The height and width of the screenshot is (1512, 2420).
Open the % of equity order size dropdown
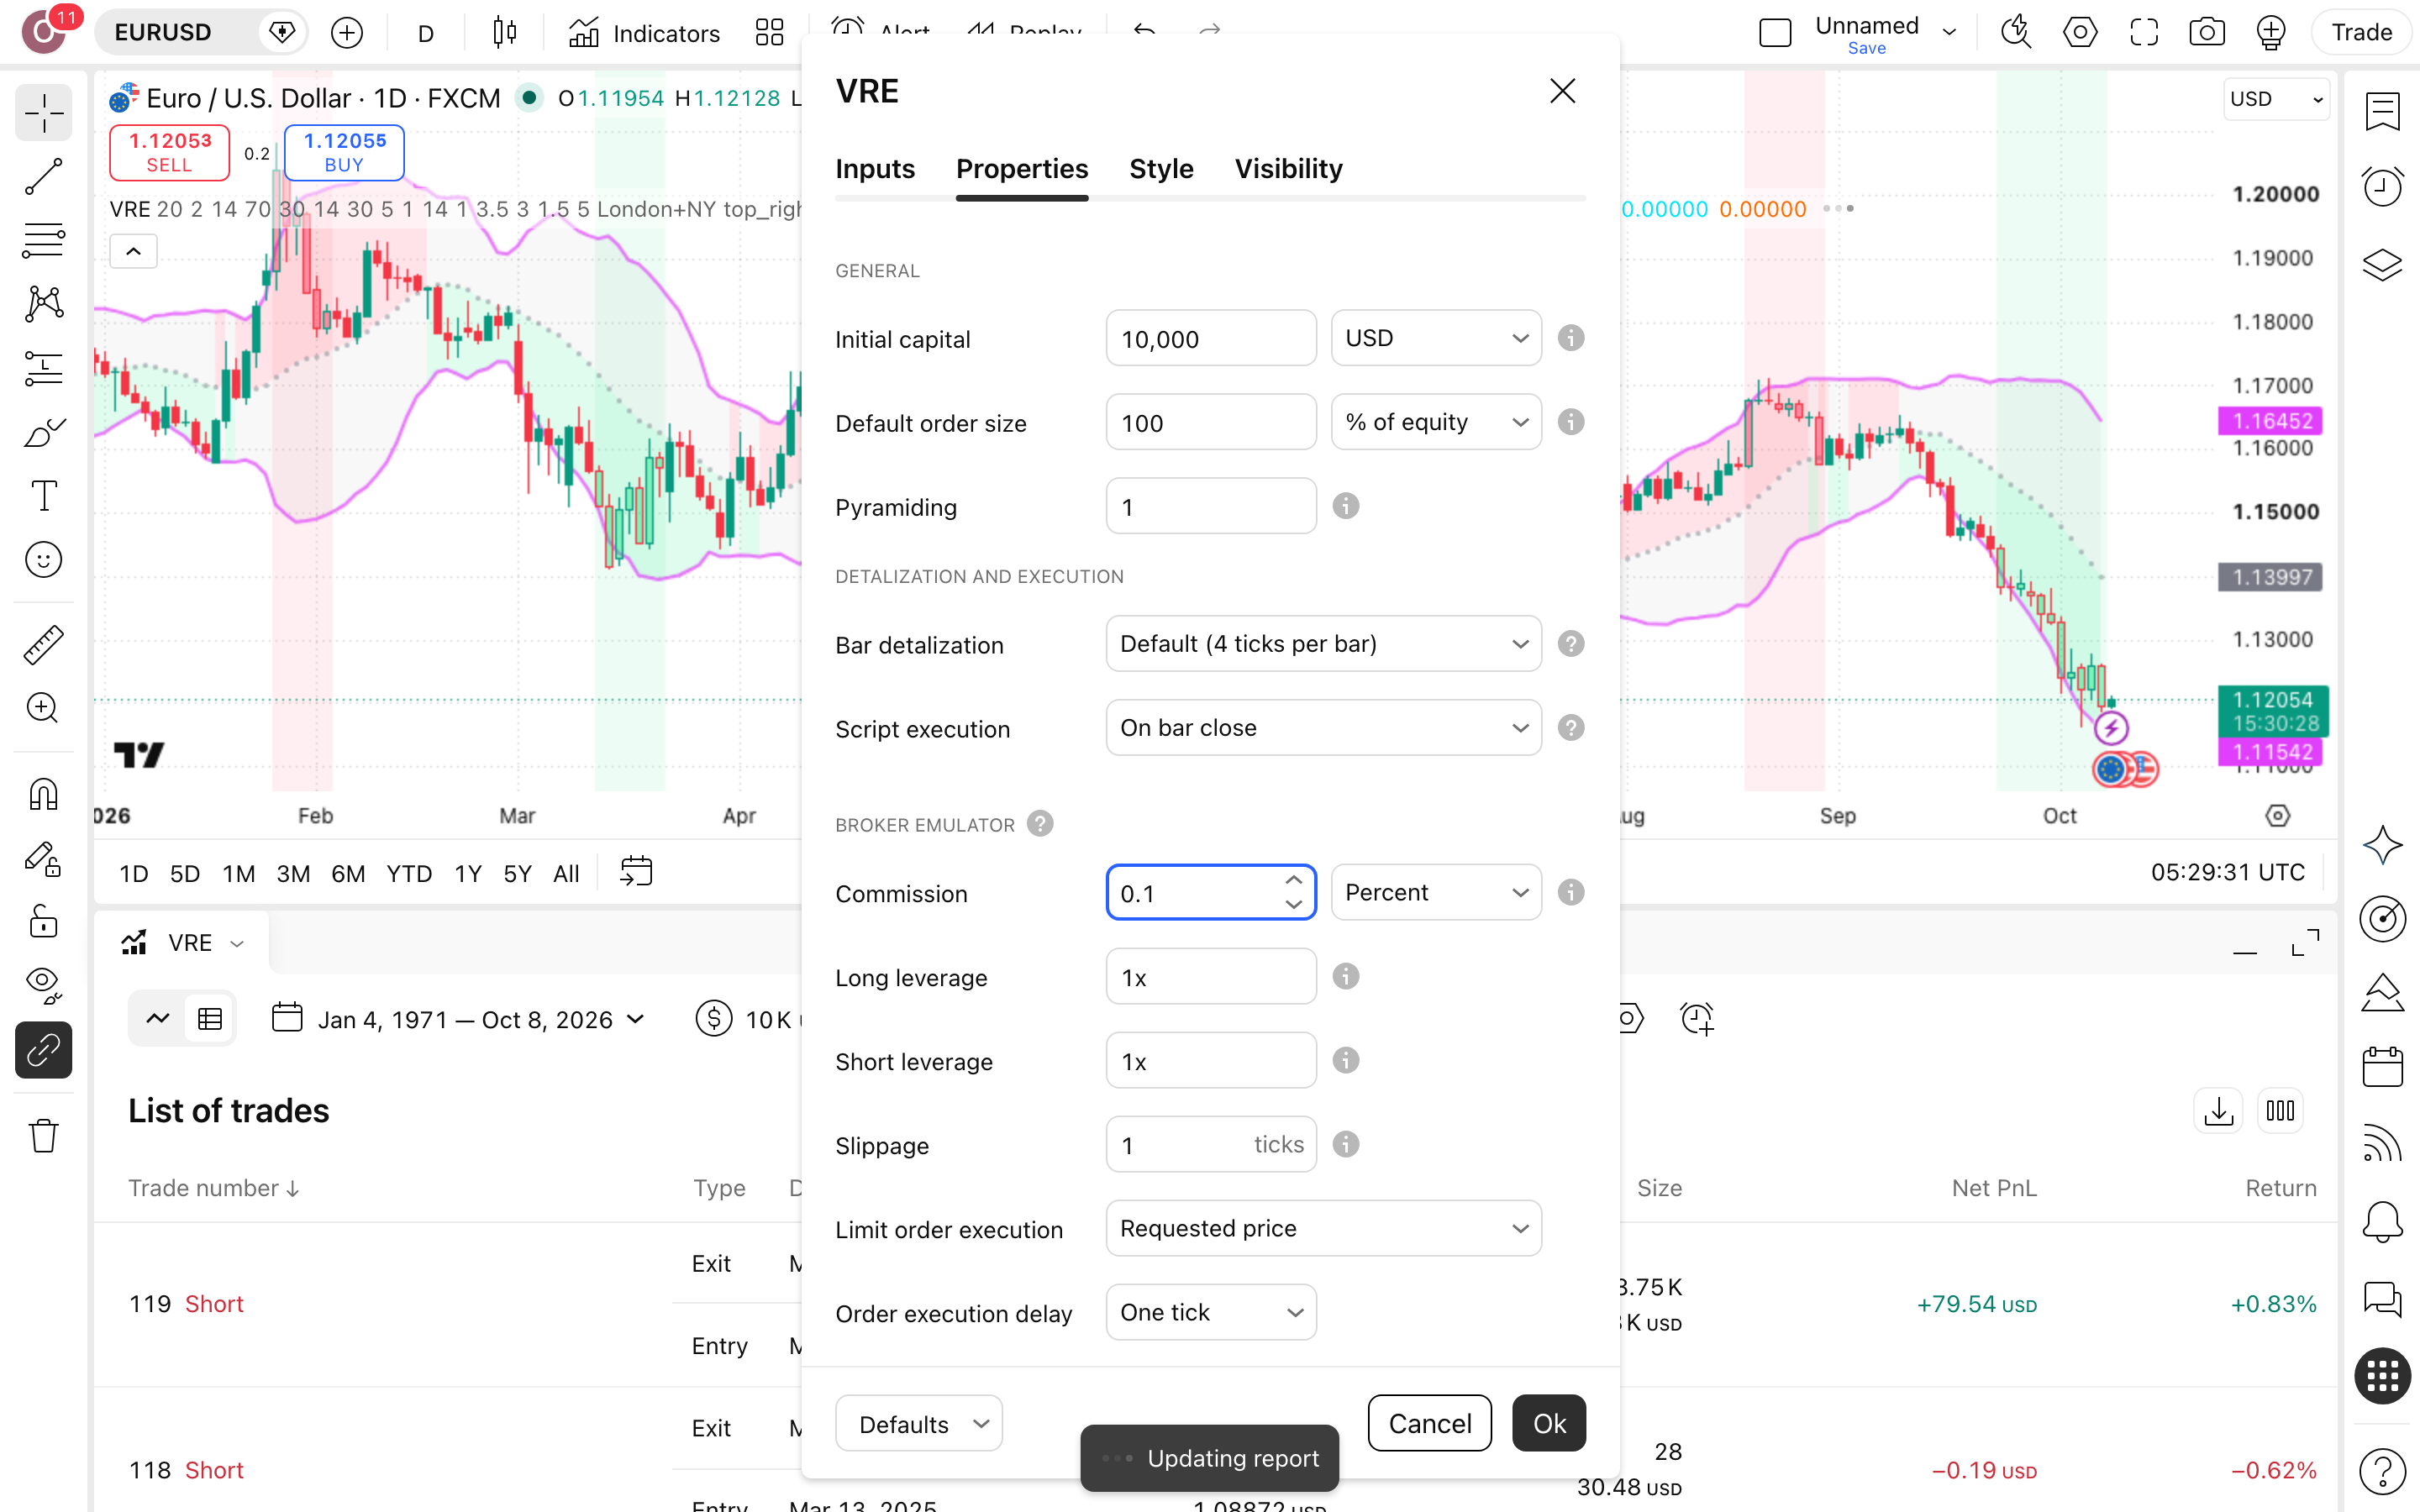pyautogui.click(x=1436, y=422)
